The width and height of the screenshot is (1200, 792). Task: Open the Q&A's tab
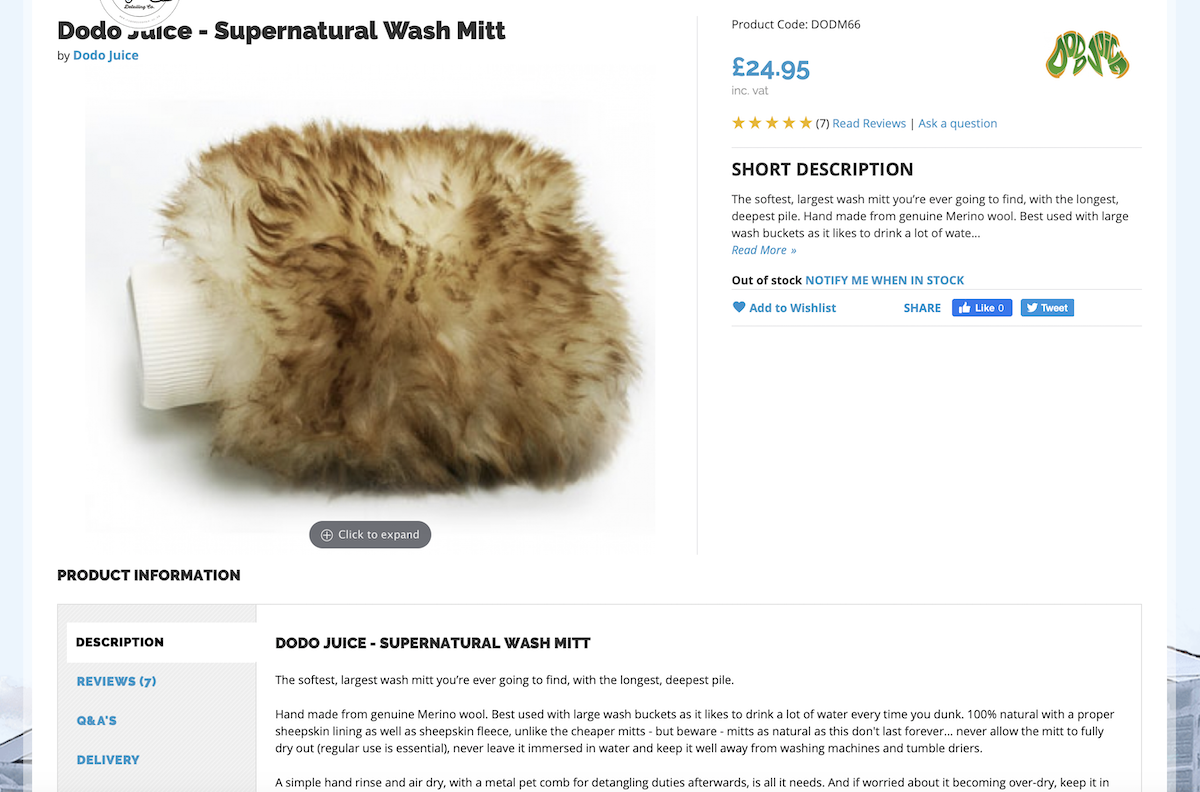(97, 720)
